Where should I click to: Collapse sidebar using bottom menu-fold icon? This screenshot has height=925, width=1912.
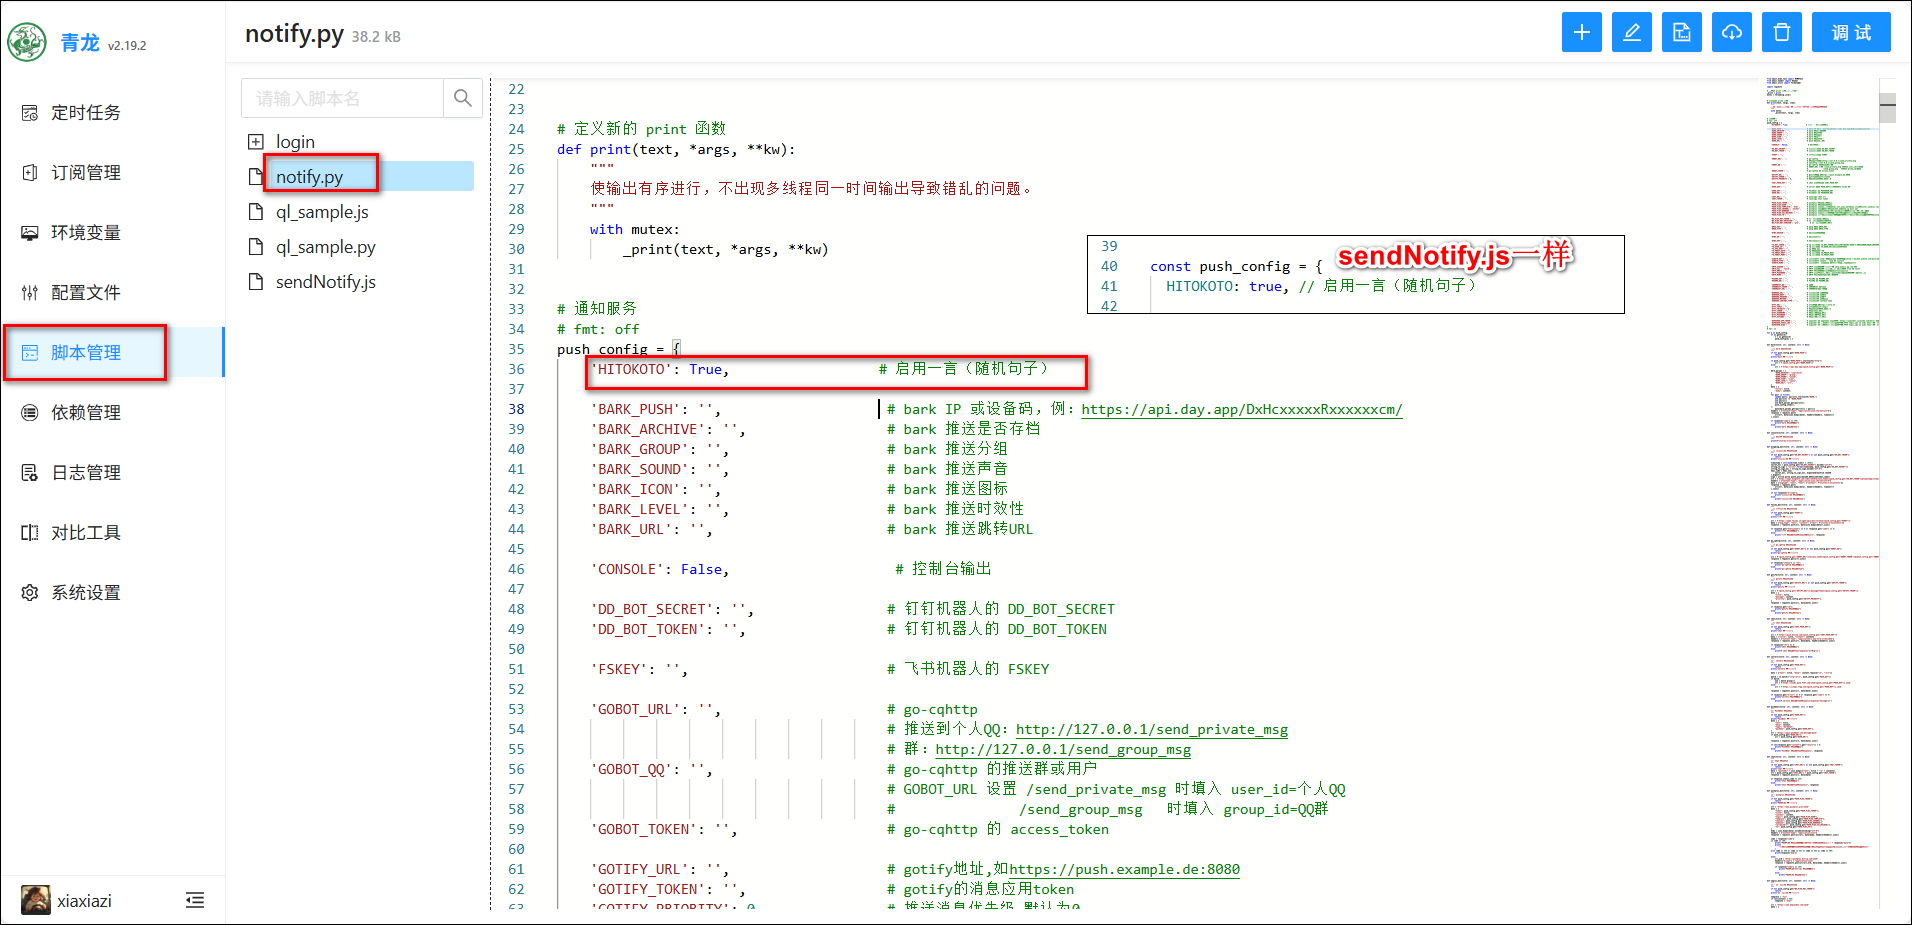coord(195,900)
